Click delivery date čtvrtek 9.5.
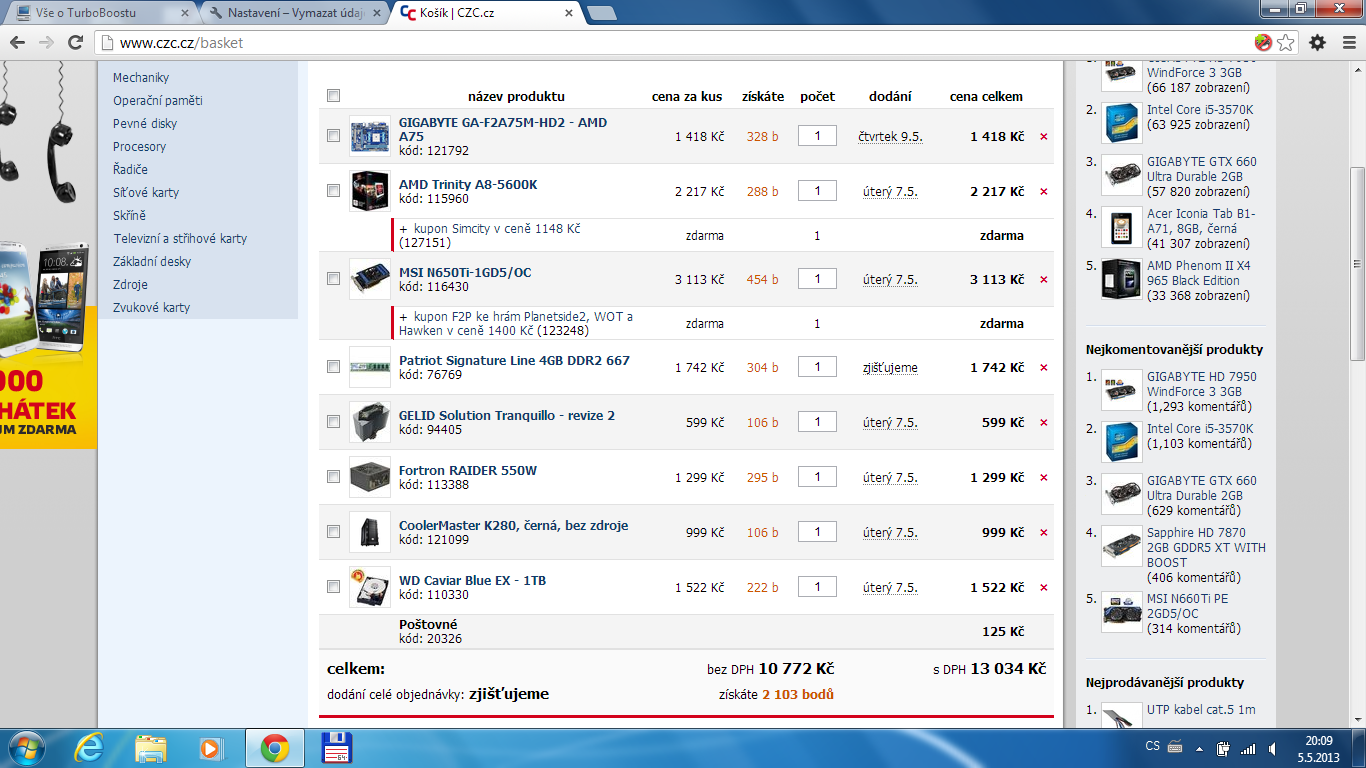The image size is (1366, 768). pyautogui.click(x=890, y=137)
